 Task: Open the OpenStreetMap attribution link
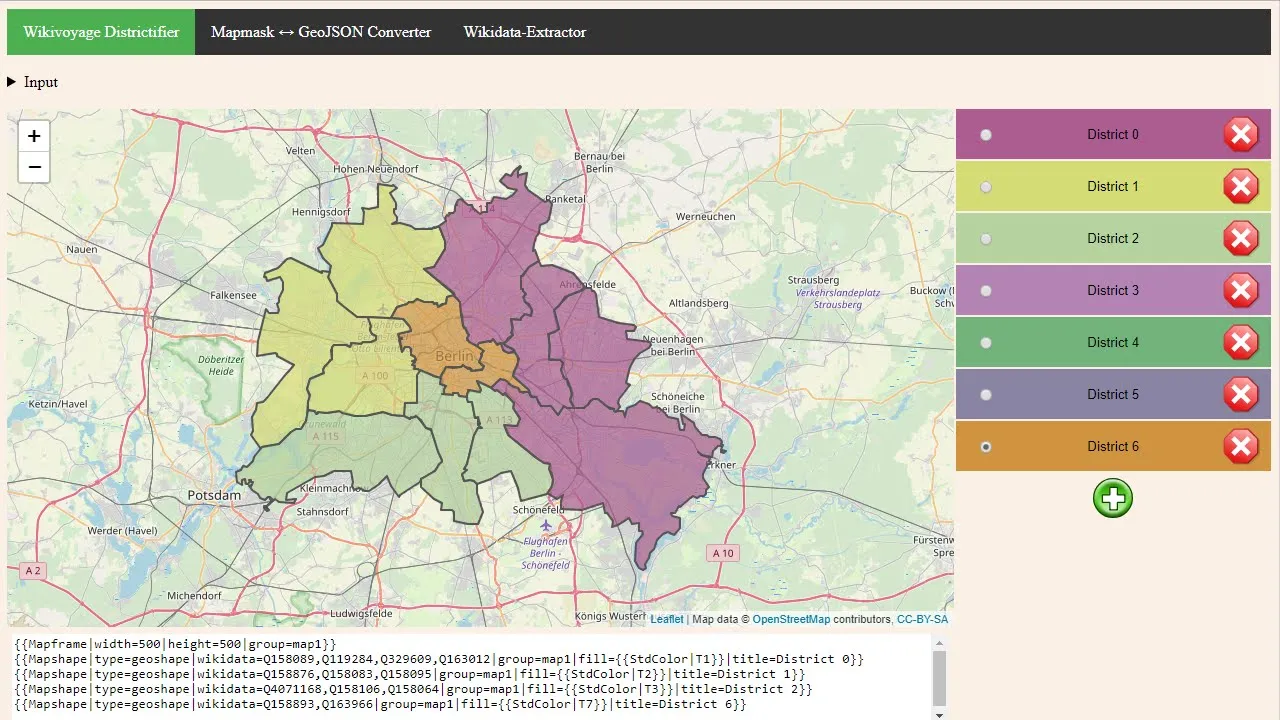pos(791,619)
